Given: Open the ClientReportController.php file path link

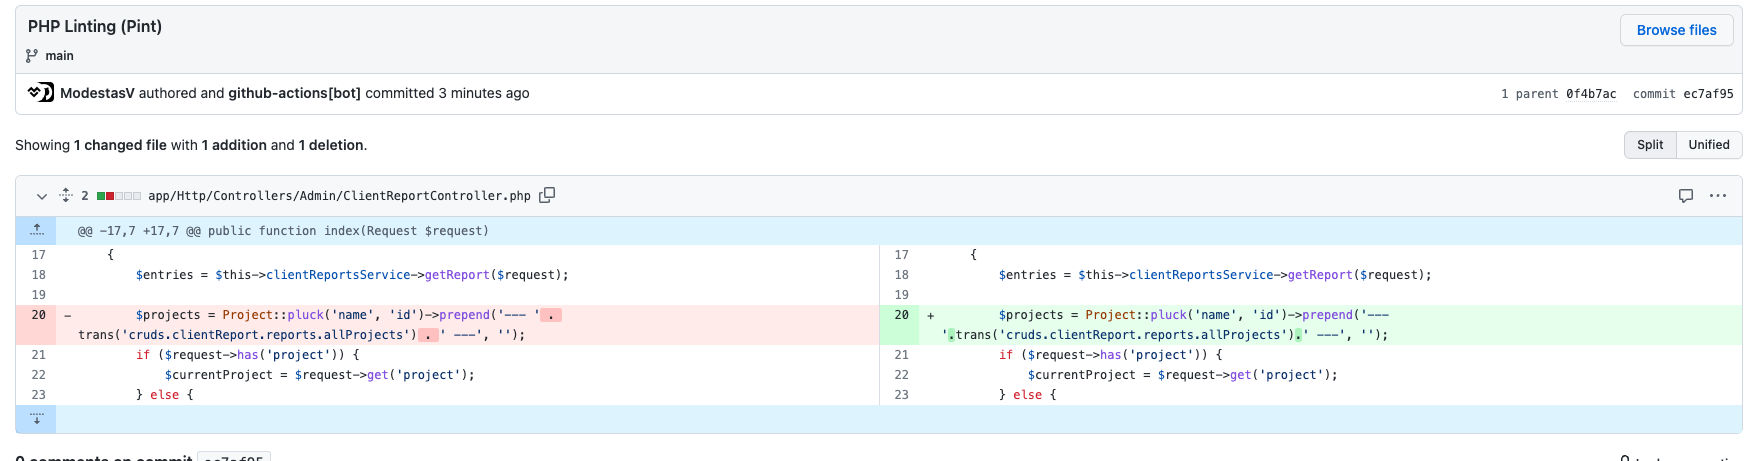Looking at the screenshot, I should click(339, 196).
